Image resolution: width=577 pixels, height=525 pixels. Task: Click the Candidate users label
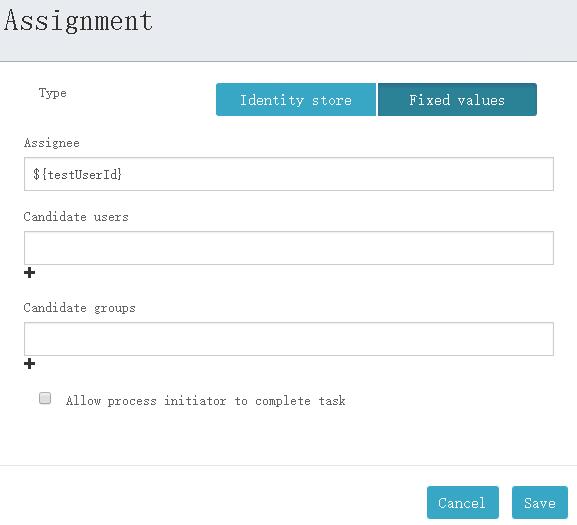pos(76,217)
